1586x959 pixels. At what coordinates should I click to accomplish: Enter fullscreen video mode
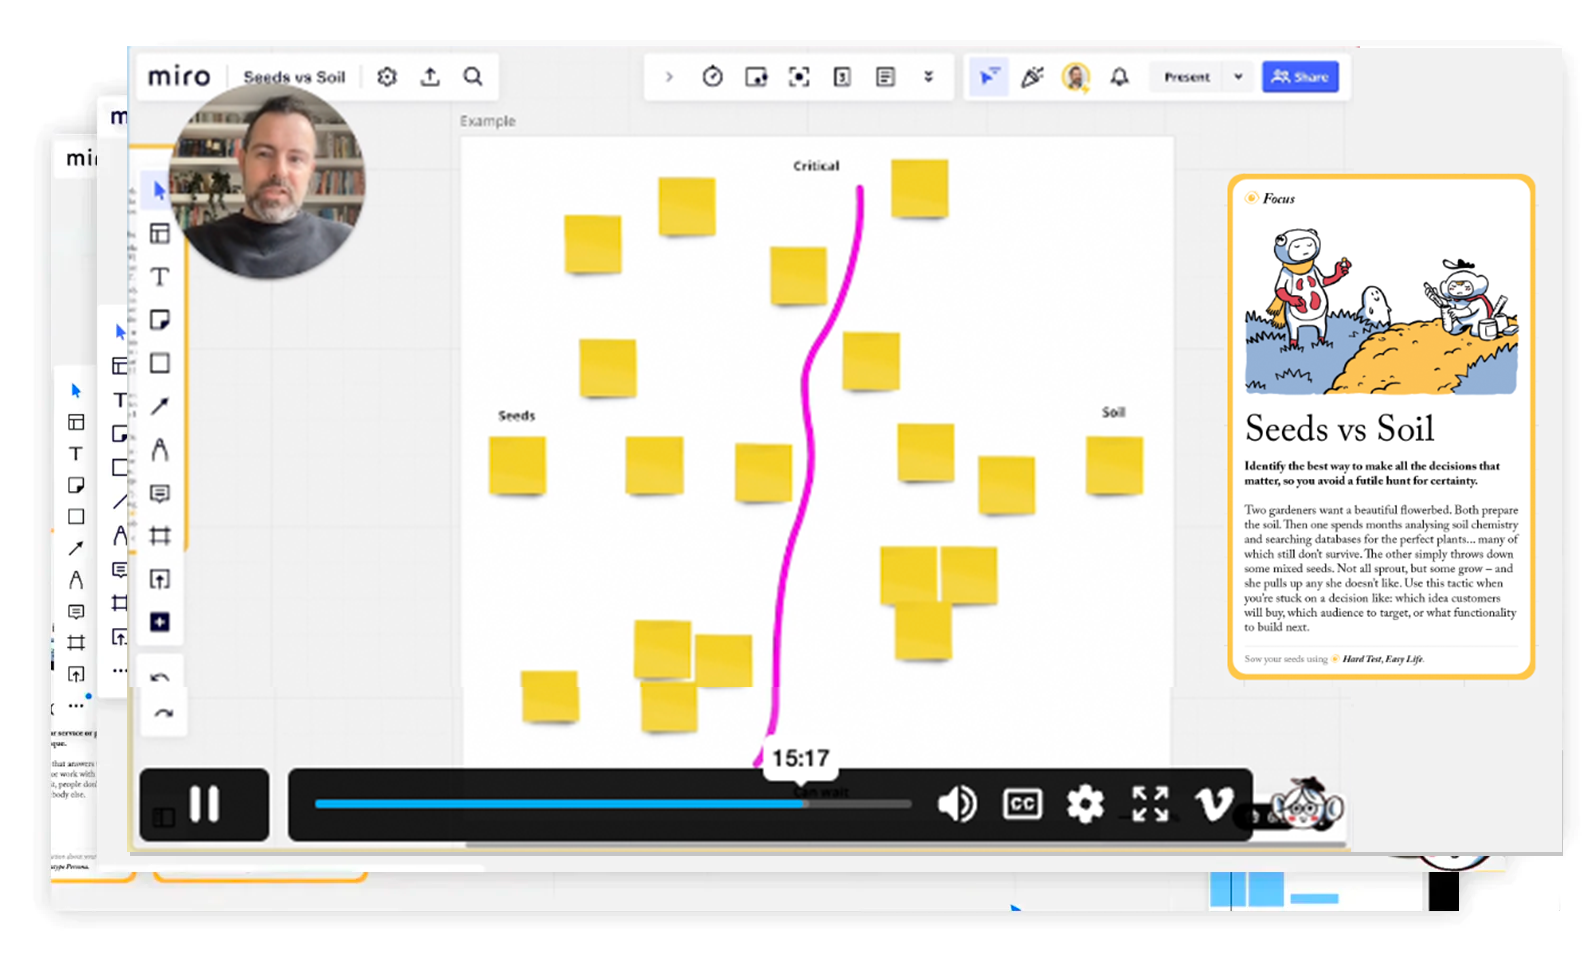(x=1150, y=804)
